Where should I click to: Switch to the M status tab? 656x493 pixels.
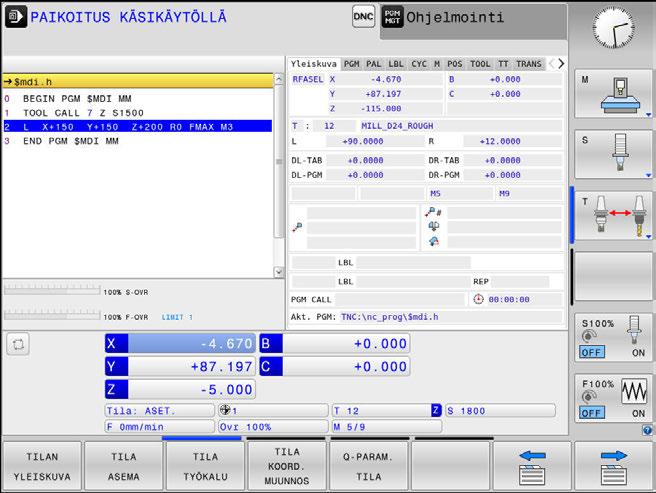437,64
